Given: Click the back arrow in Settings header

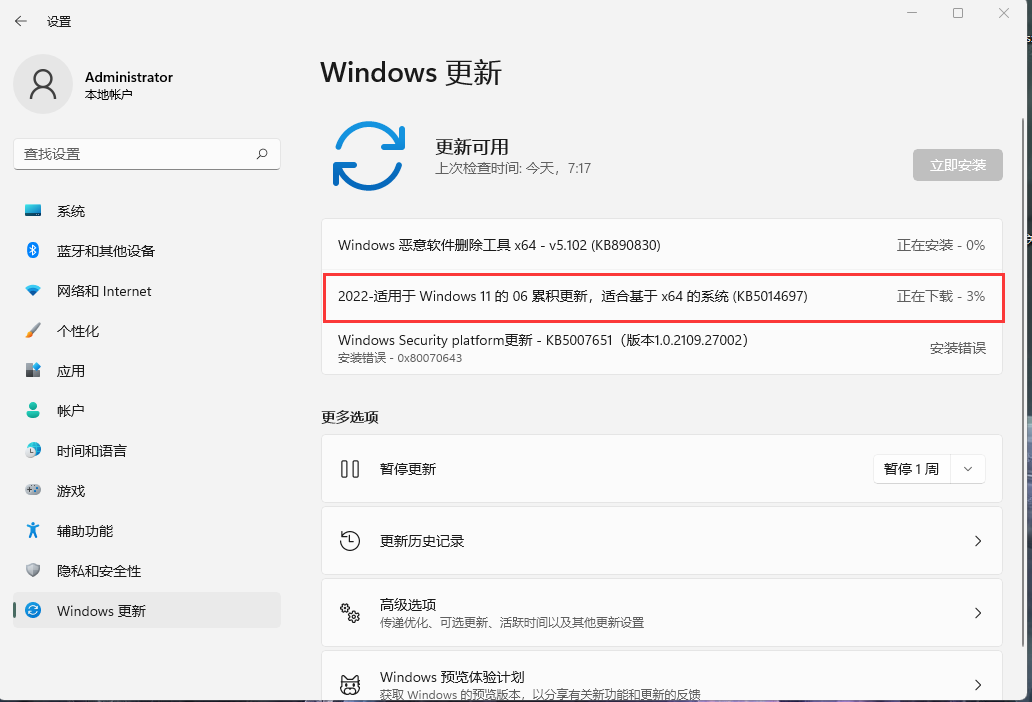Looking at the screenshot, I should coord(21,21).
